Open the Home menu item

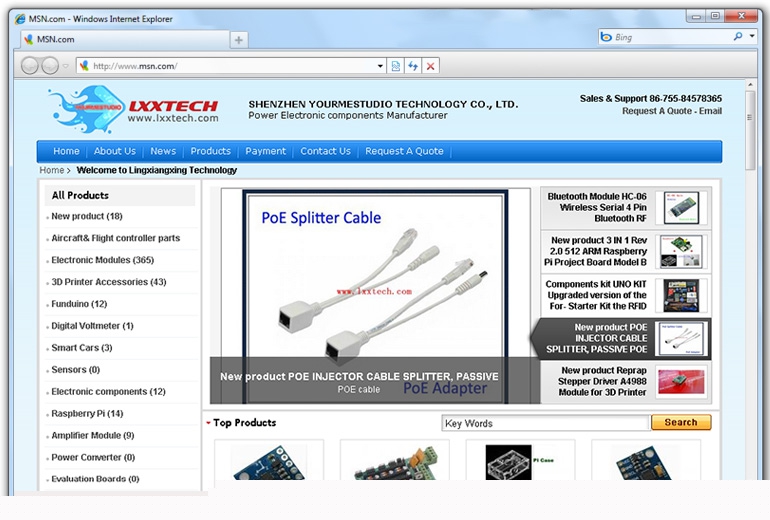pyautogui.click(x=66, y=151)
